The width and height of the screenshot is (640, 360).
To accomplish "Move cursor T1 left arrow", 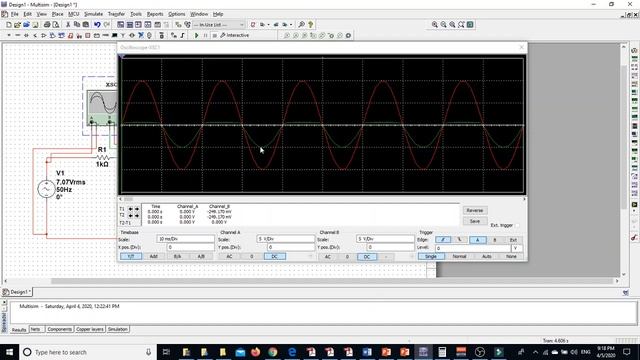I will pos(131,209).
